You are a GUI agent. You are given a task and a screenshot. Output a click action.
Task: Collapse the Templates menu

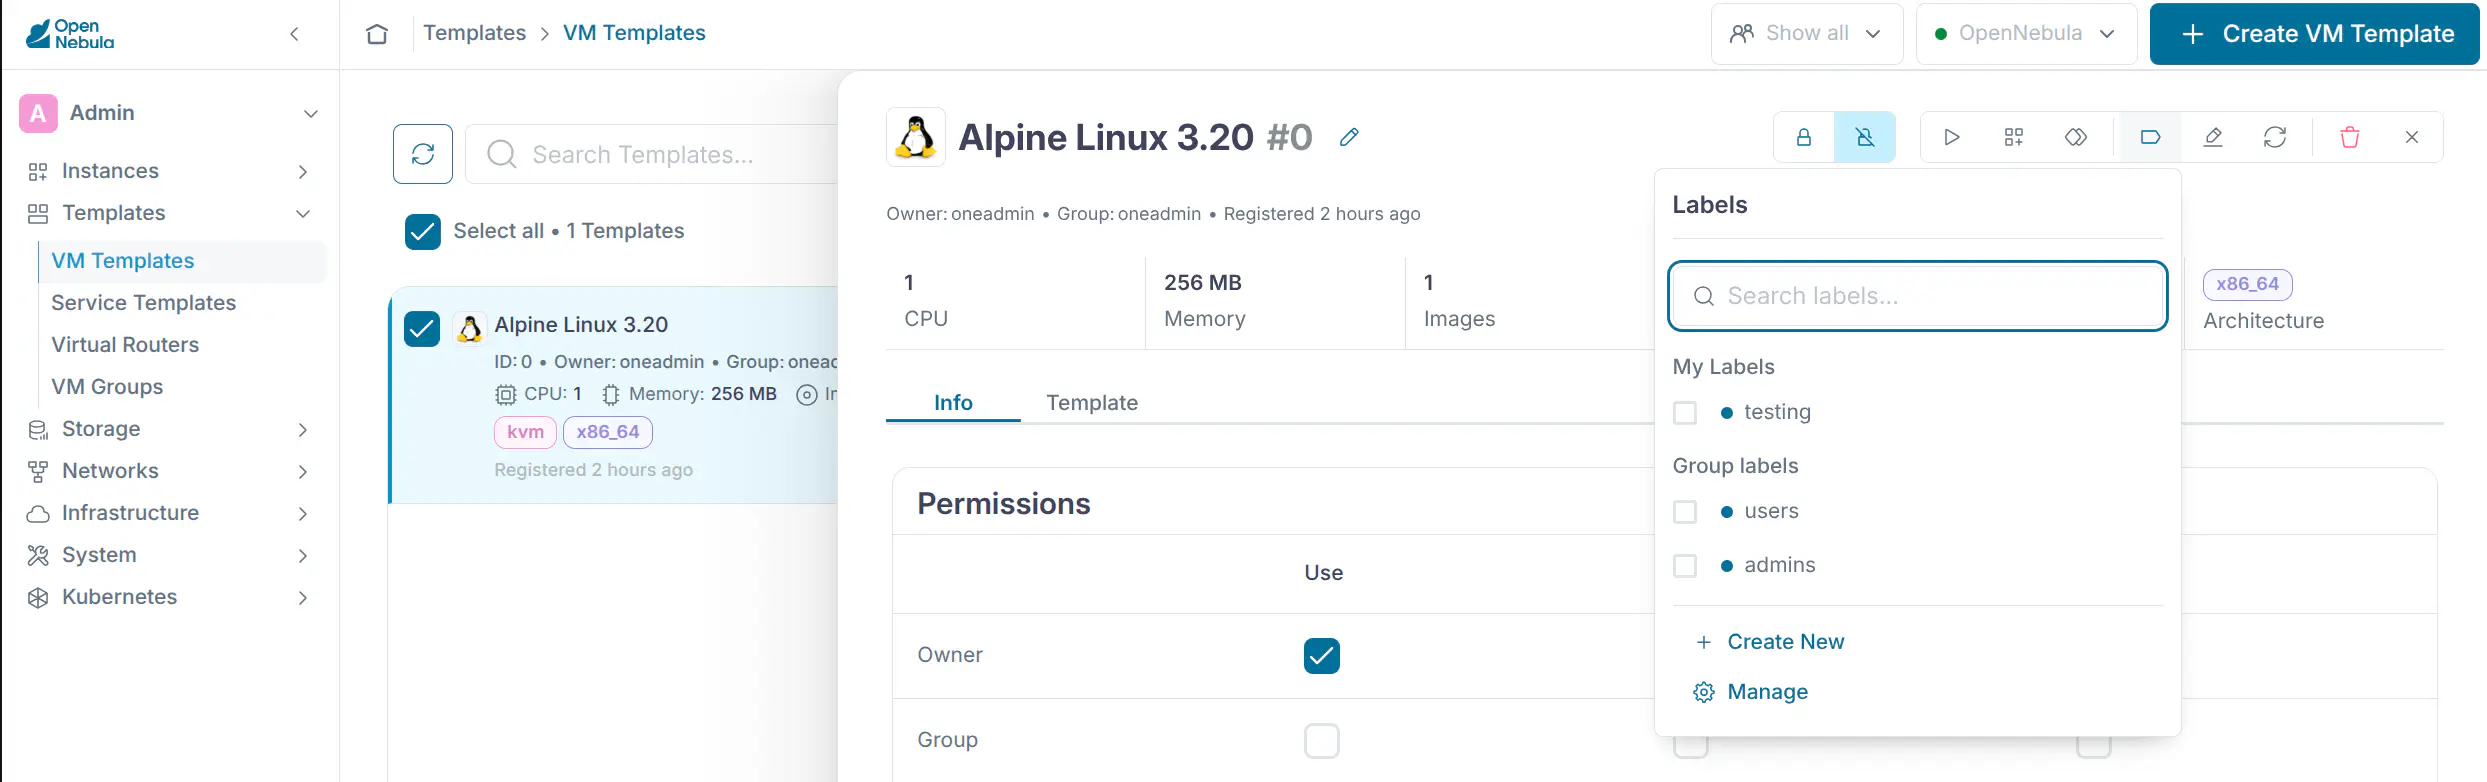(303, 213)
